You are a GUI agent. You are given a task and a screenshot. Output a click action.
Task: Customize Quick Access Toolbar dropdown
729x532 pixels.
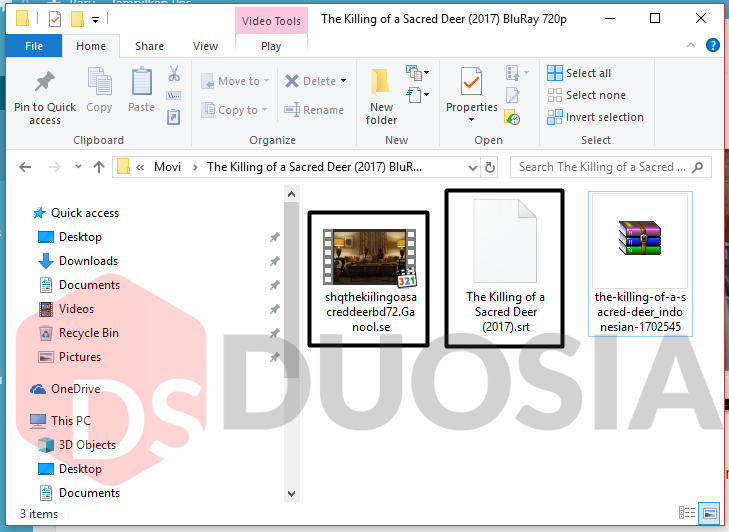(x=95, y=20)
